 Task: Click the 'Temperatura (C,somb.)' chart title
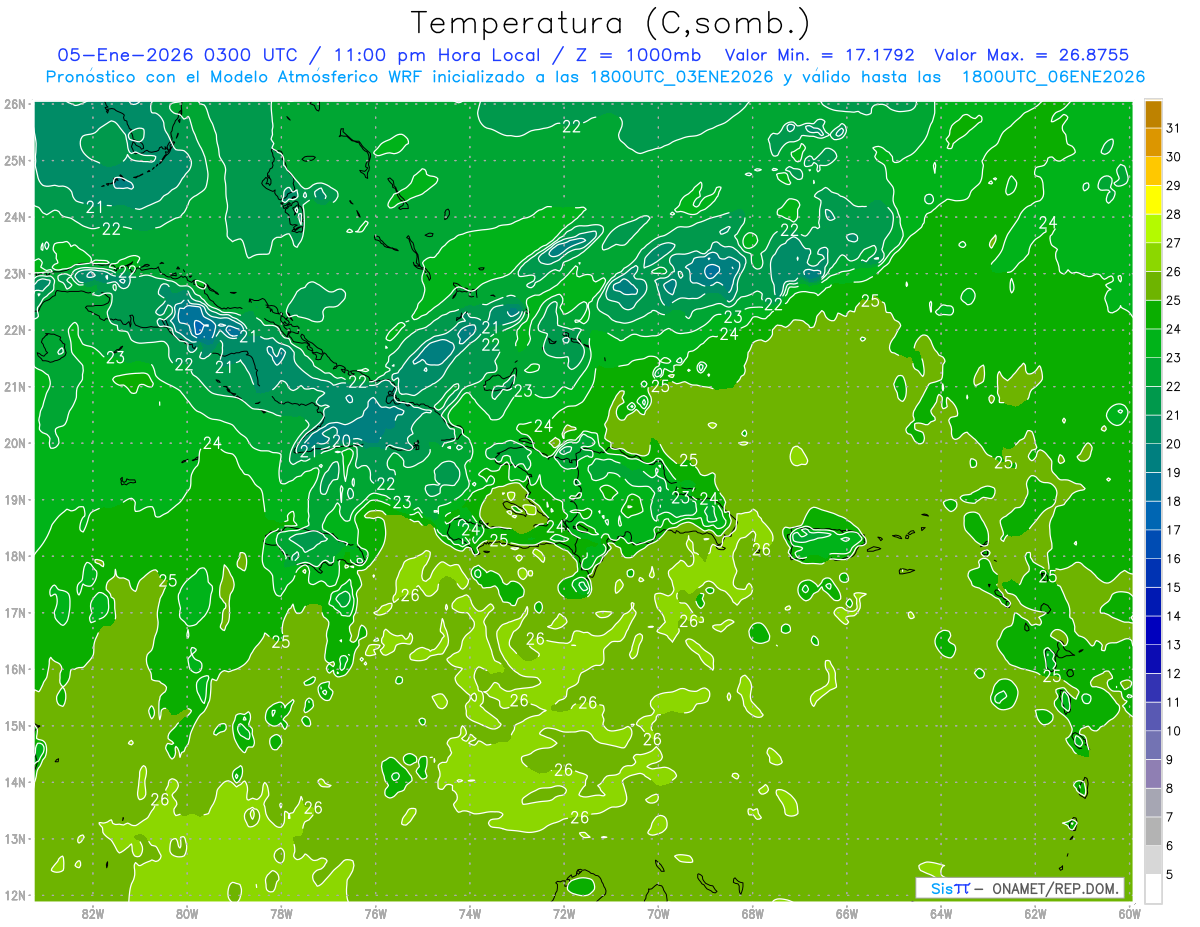pos(611,22)
